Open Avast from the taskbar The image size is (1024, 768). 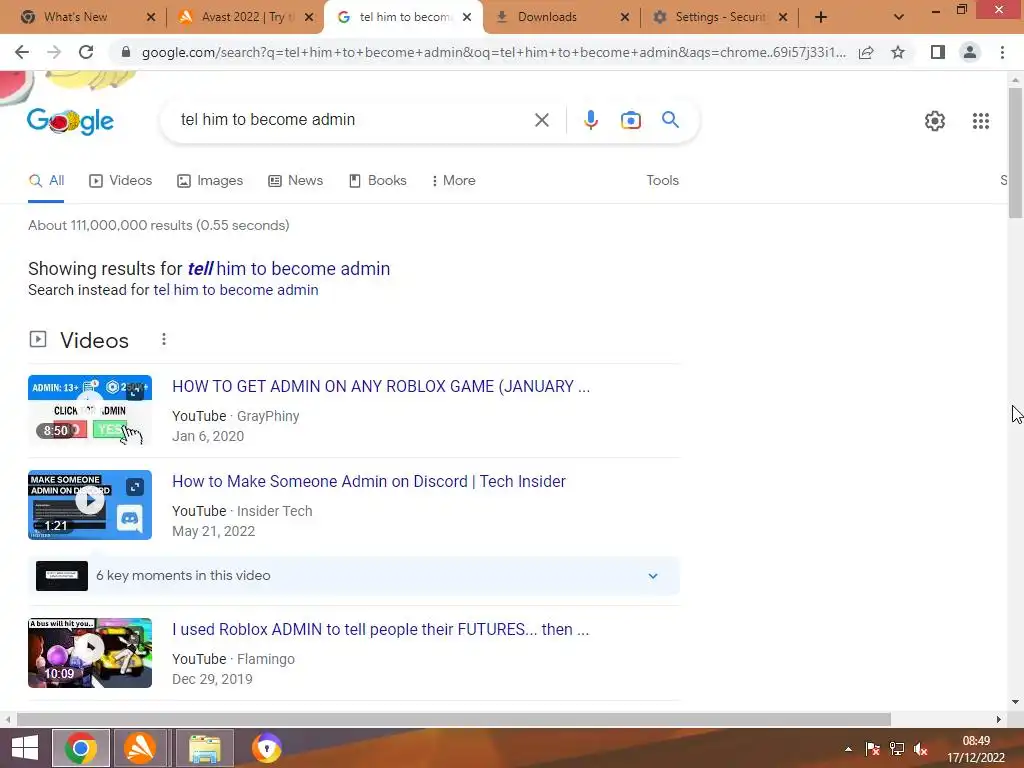[140, 748]
